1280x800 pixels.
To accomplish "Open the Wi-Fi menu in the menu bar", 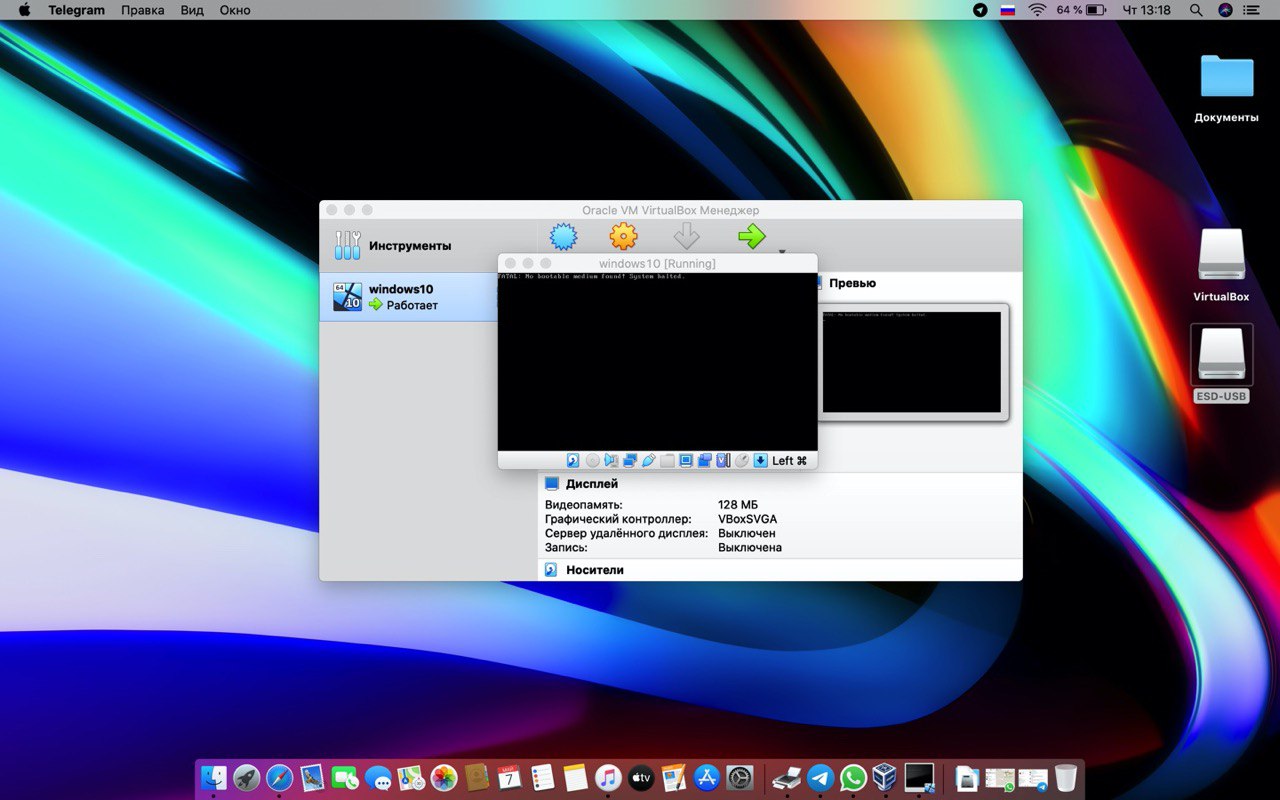I will (1037, 10).
